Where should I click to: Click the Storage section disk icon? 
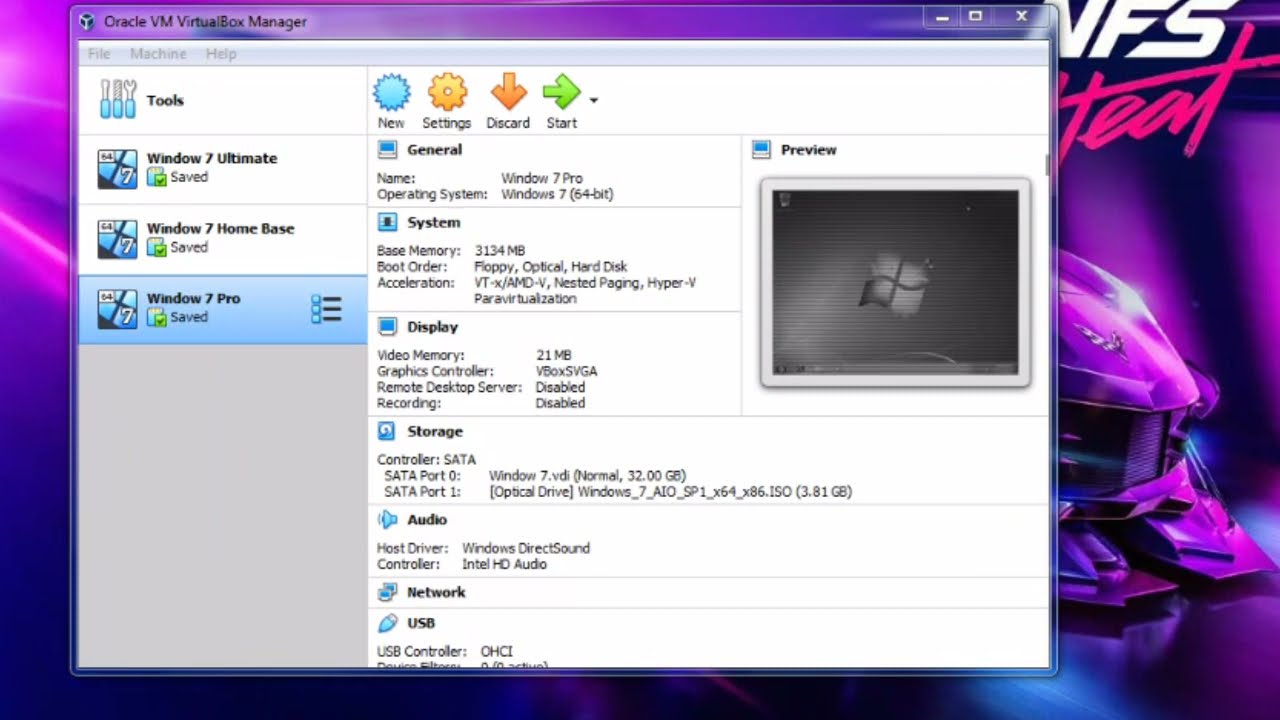[x=387, y=432]
